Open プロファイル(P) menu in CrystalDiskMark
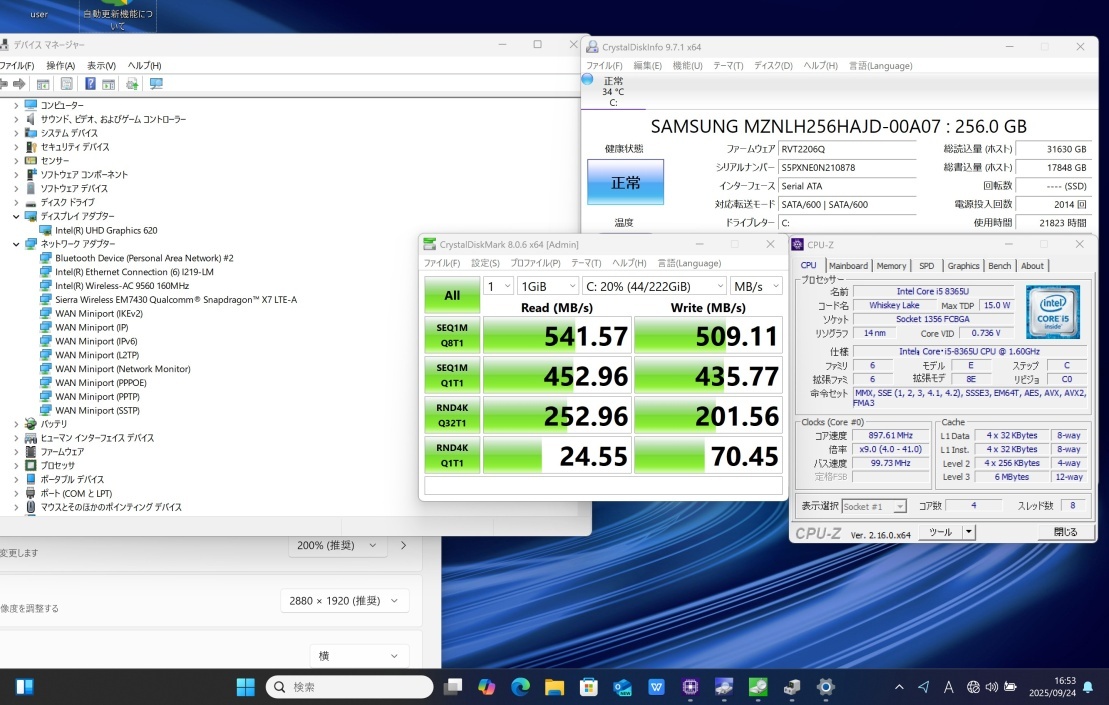The image size is (1109, 705). coord(535,263)
